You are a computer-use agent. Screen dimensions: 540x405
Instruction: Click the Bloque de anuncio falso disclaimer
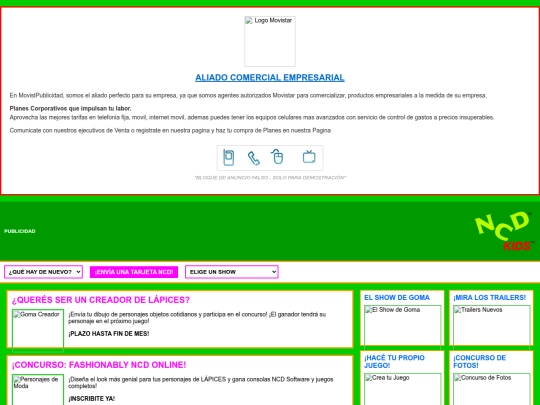(270, 178)
